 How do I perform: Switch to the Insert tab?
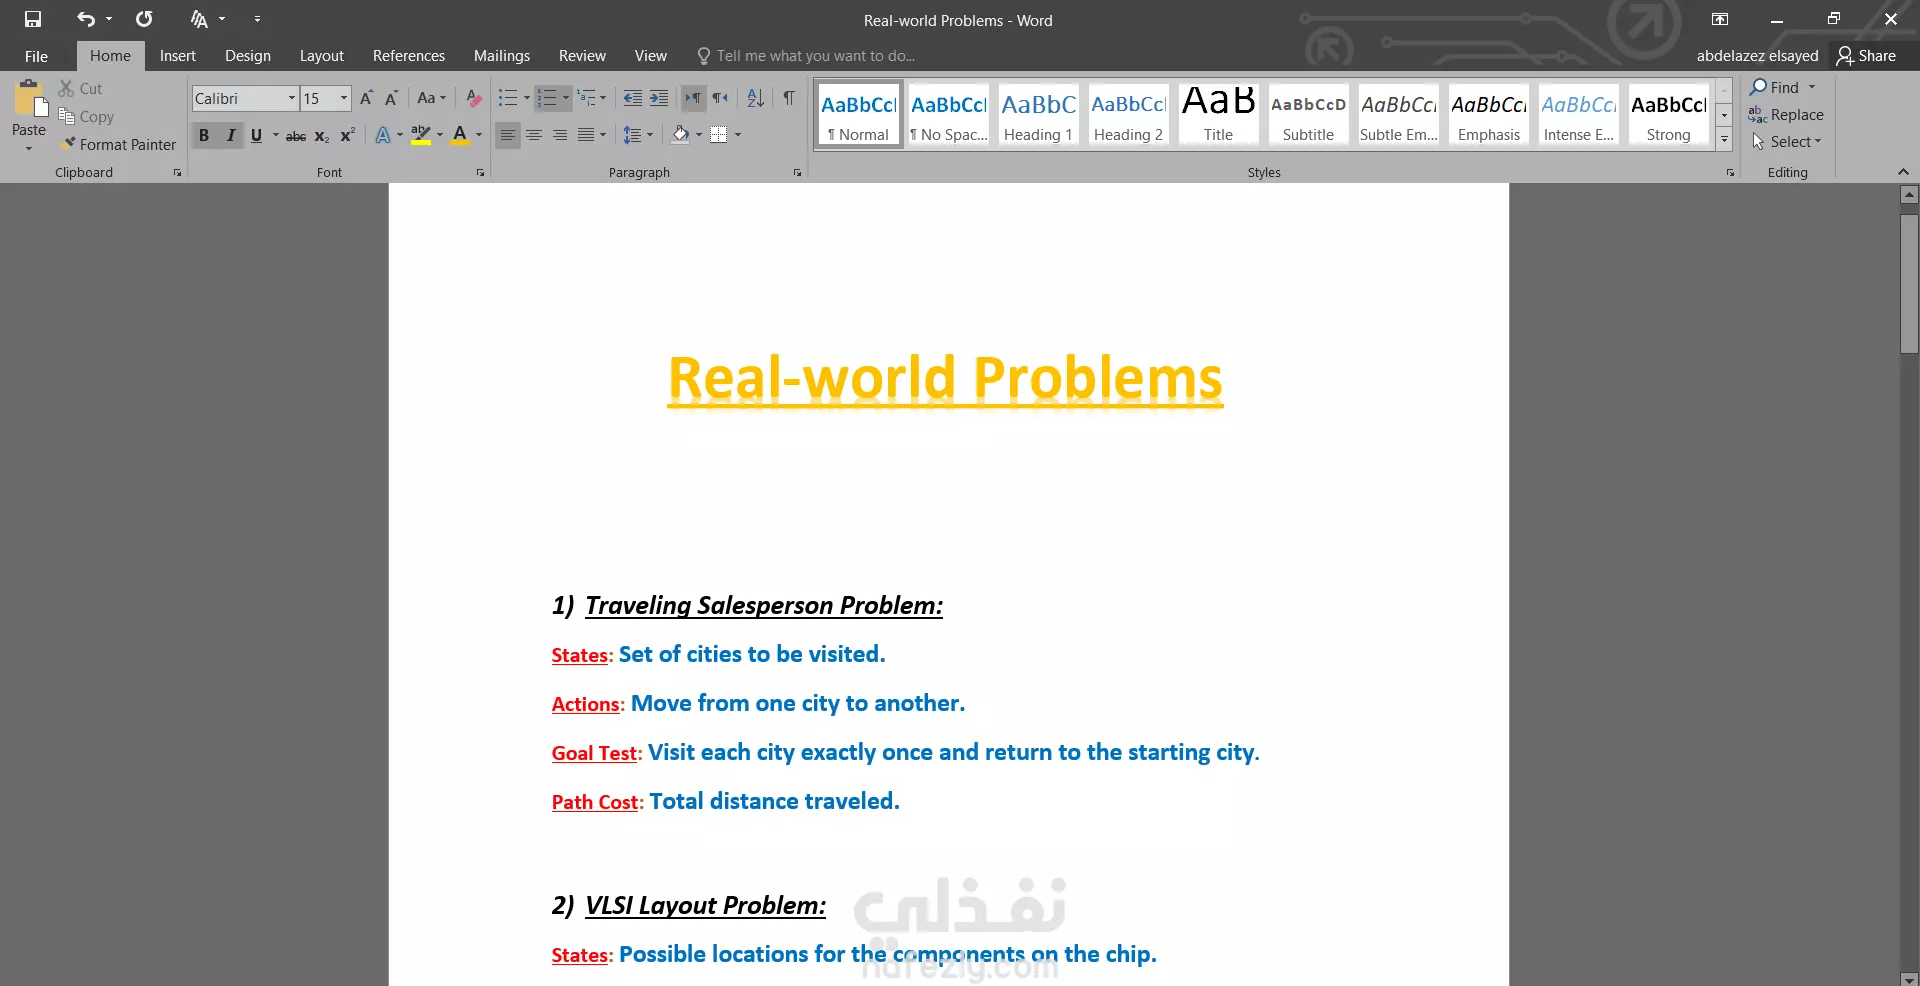(x=178, y=56)
